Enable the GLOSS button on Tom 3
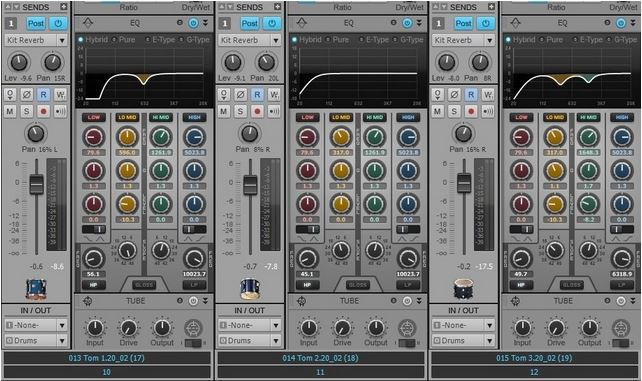Screen dimensions: 642x381 tap(572, 285)
